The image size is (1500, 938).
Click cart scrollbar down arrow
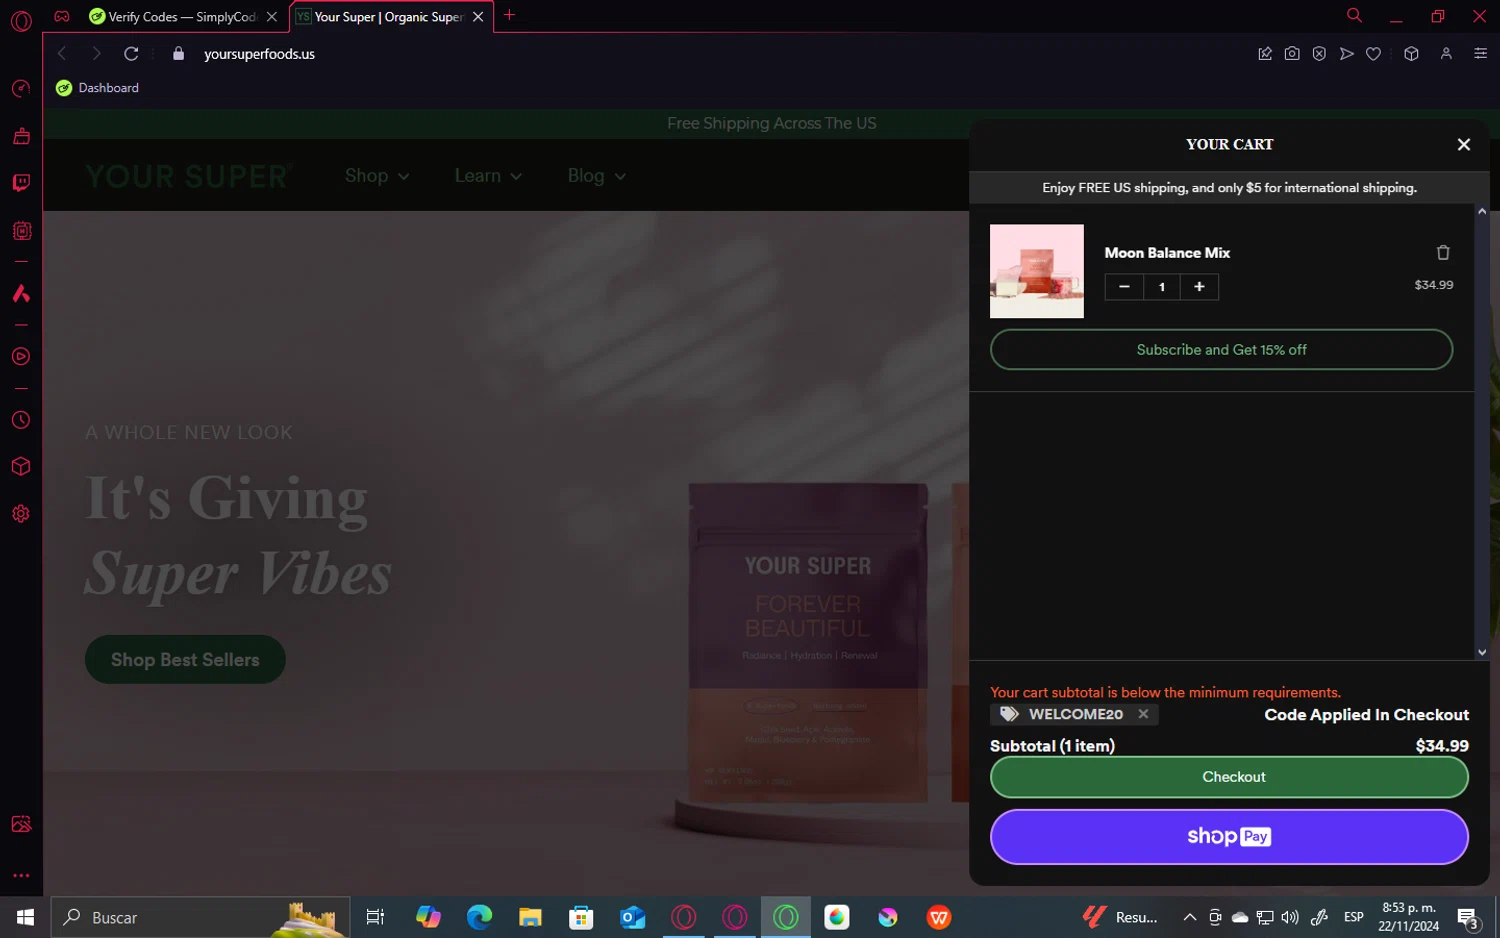(x=1482, y=652)
